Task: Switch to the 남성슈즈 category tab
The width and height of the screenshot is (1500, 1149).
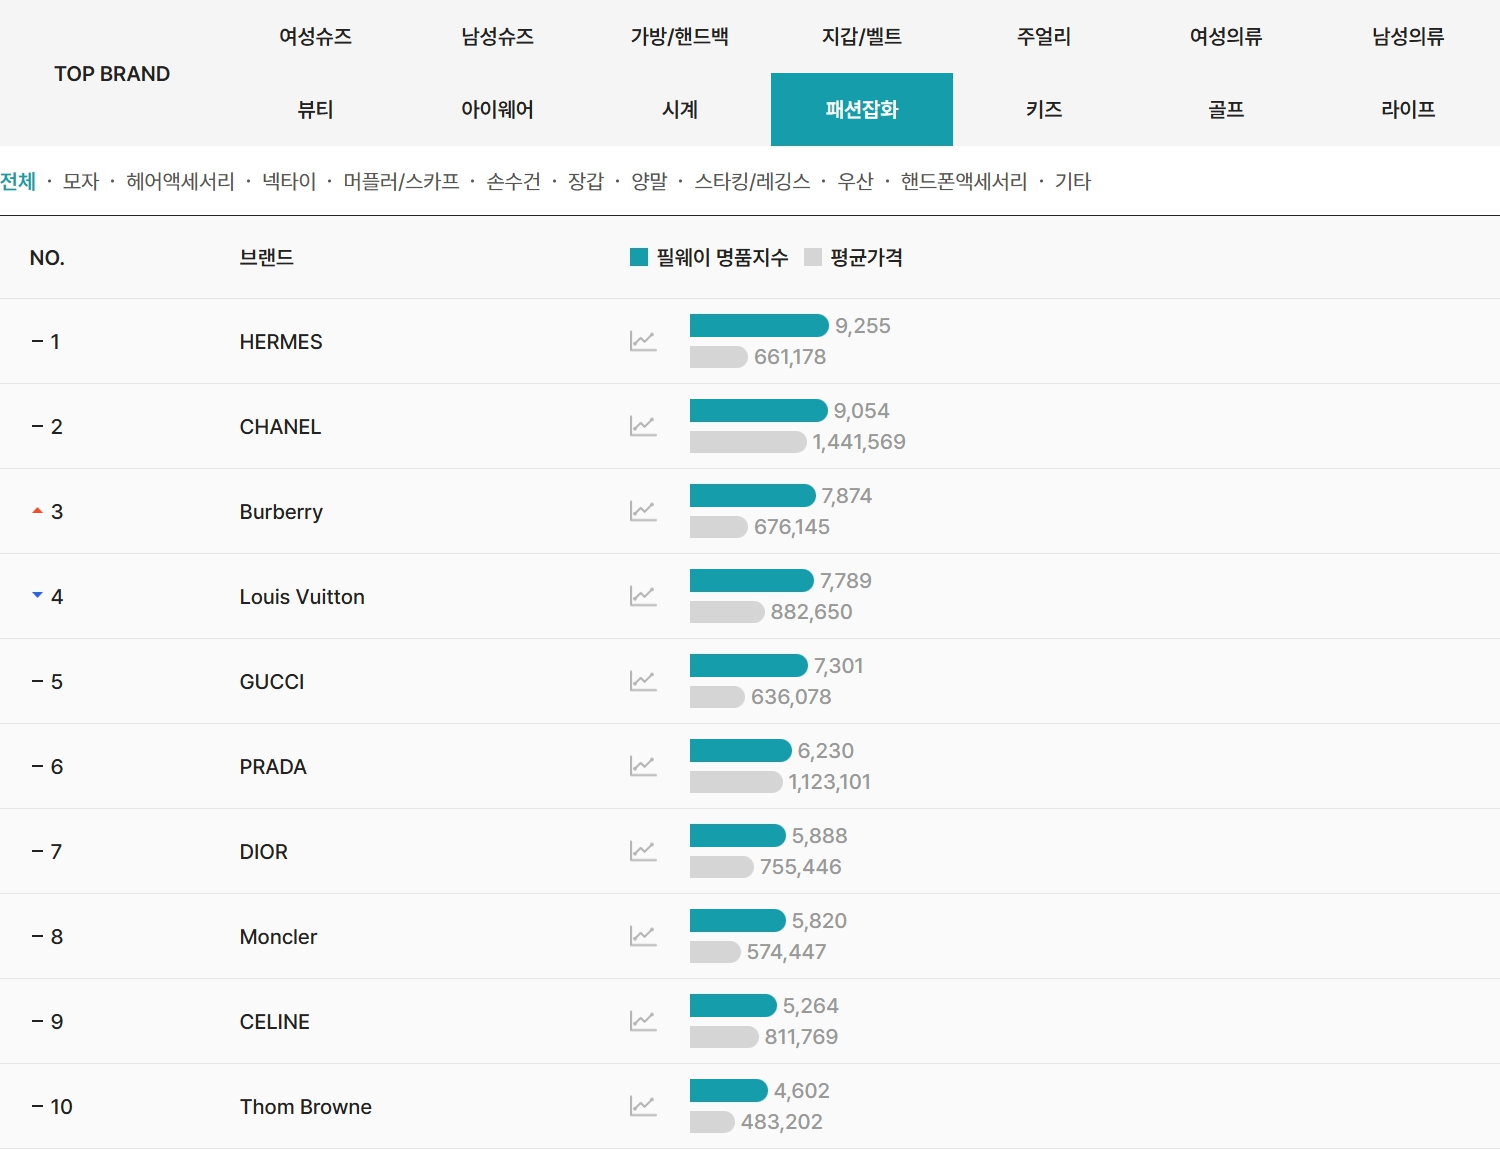Action: click(497, 37)
